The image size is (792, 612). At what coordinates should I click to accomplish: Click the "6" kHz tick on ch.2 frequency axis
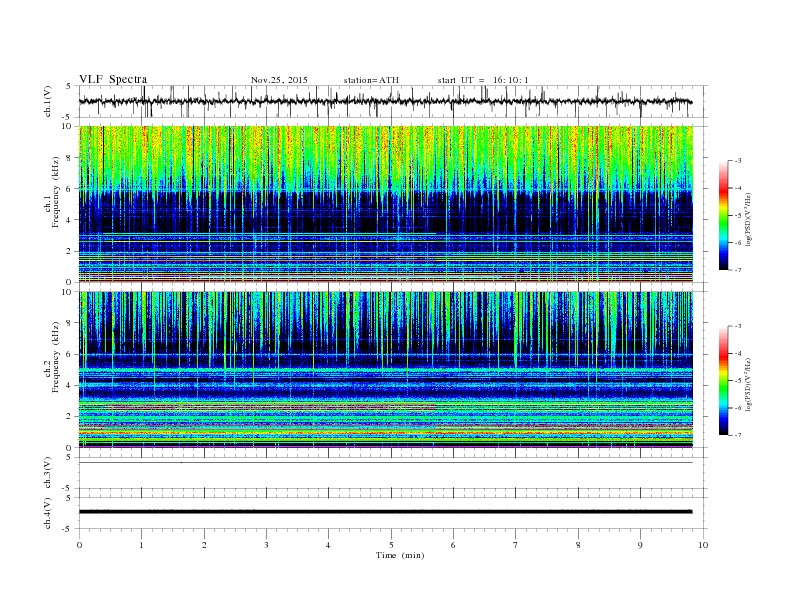click(x=70, y=354)
